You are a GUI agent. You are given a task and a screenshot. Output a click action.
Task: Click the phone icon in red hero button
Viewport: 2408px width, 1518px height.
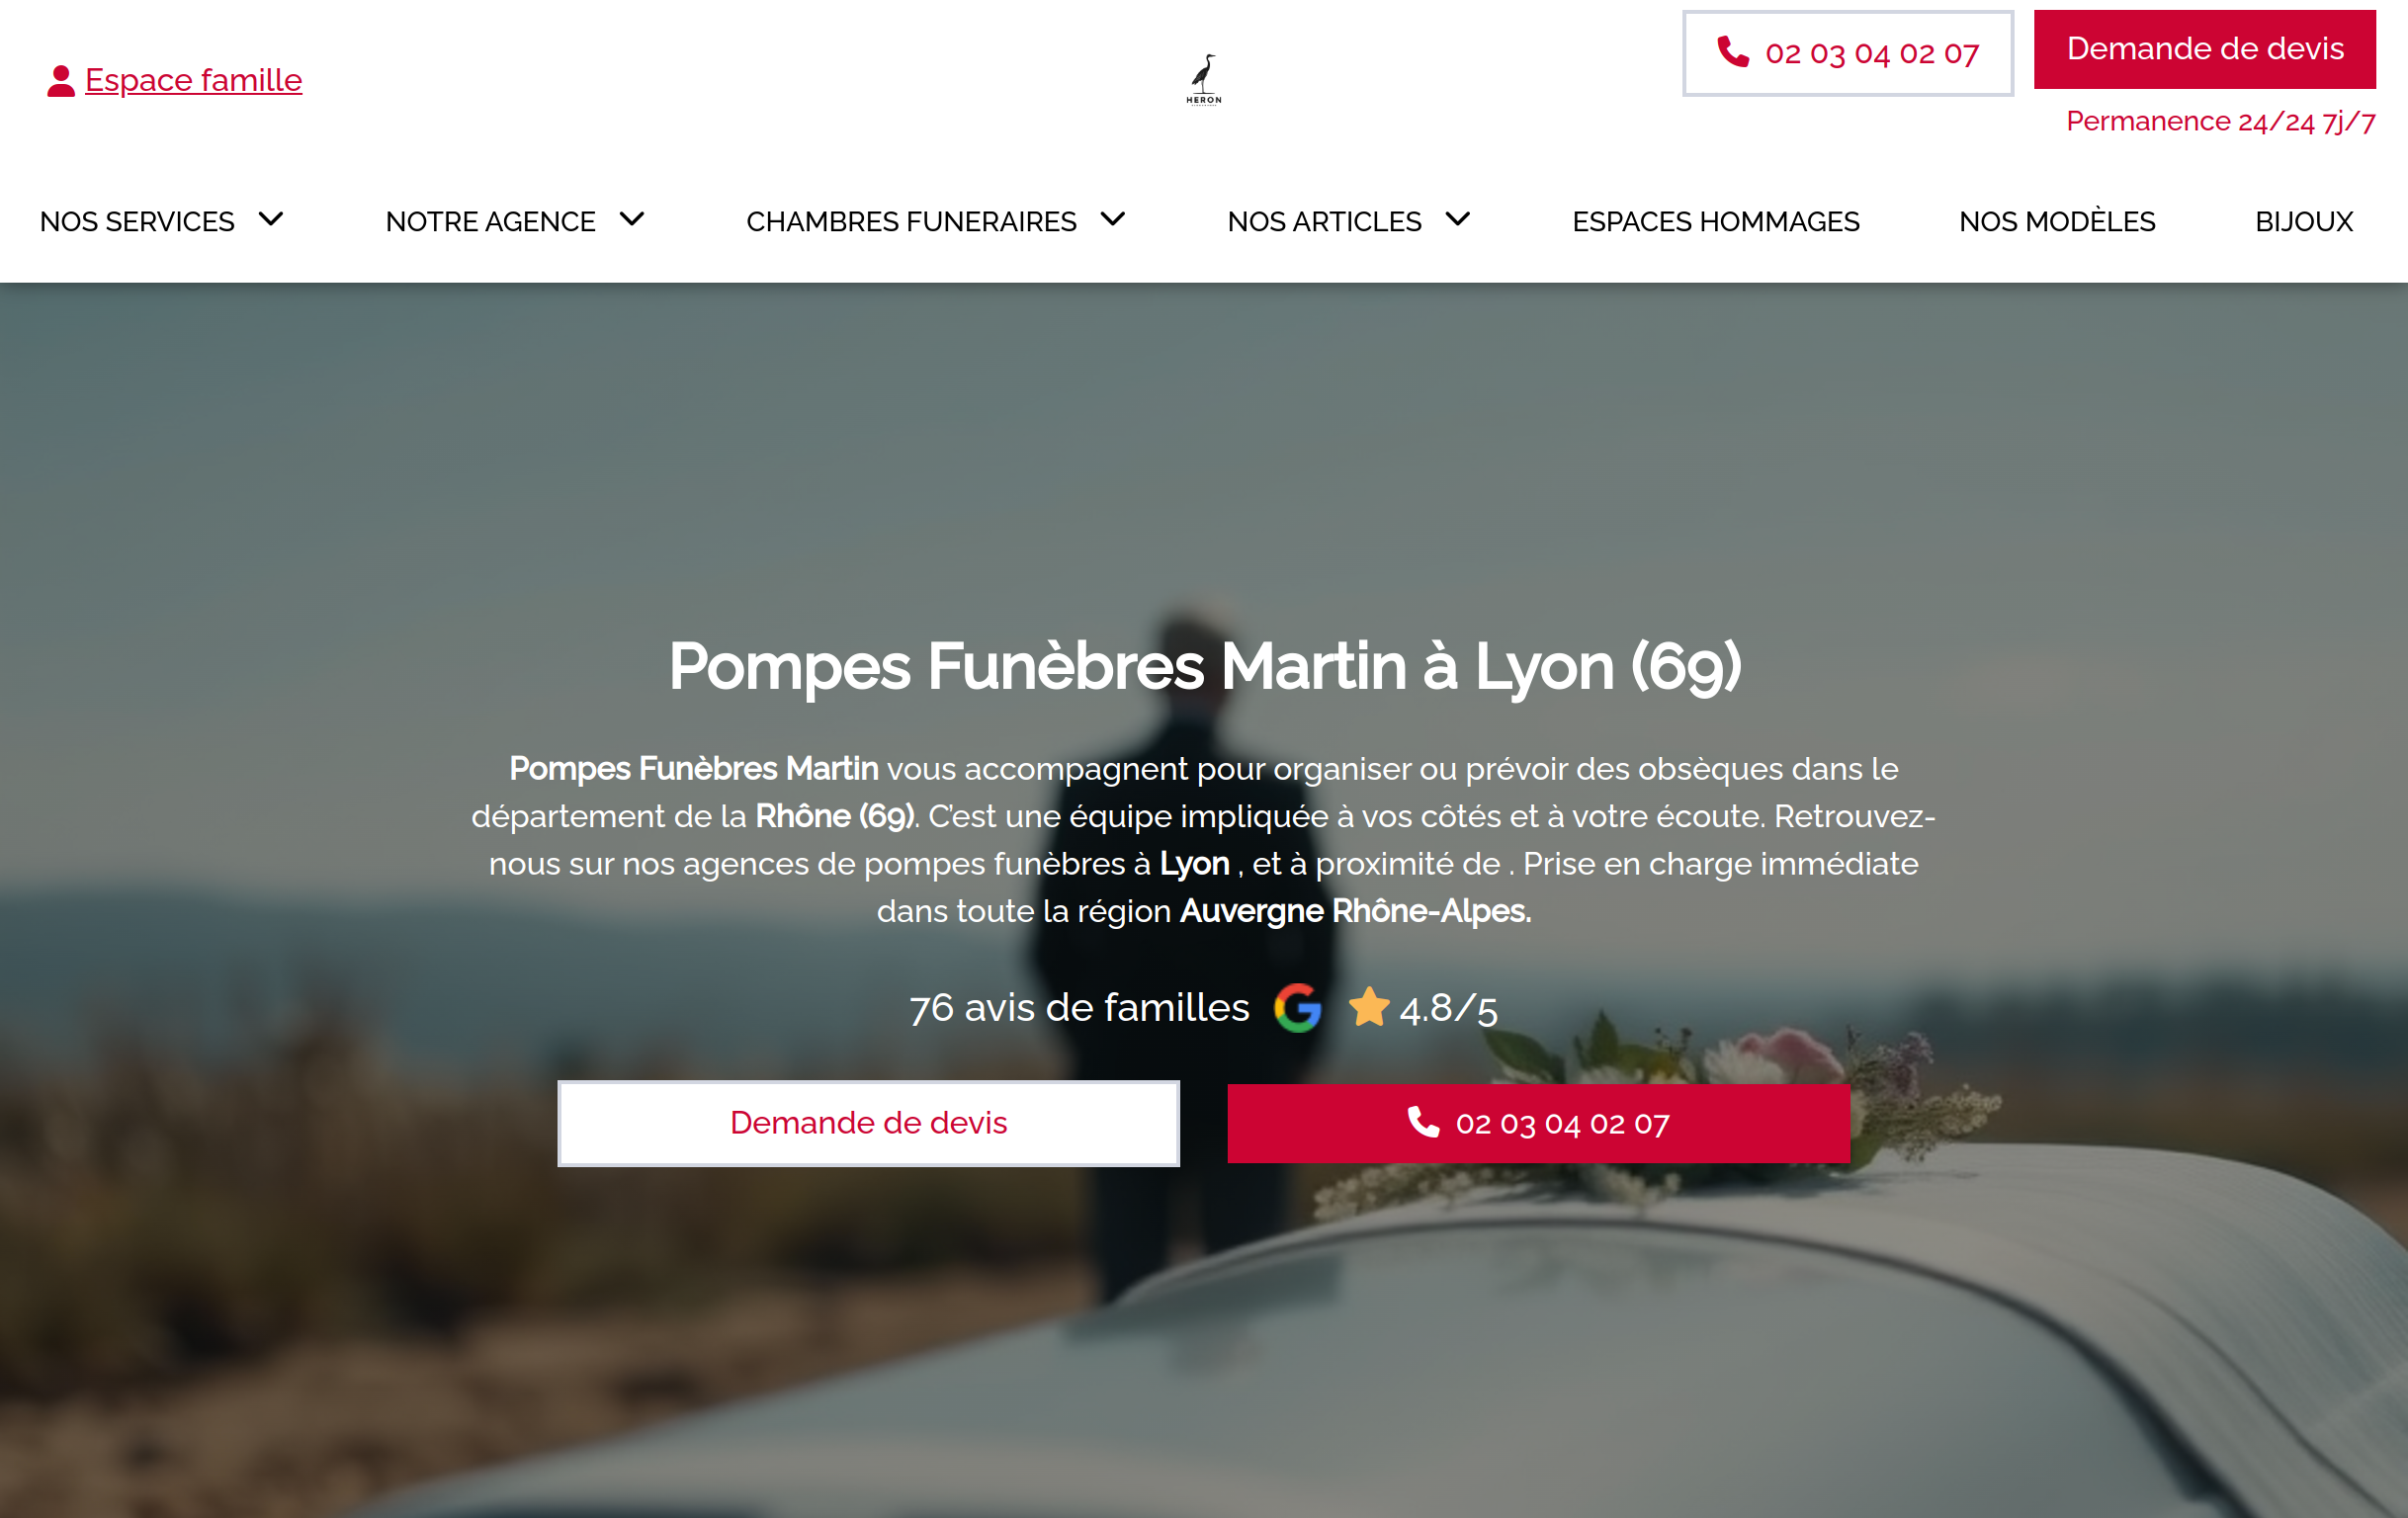tap(1423, 1122)
